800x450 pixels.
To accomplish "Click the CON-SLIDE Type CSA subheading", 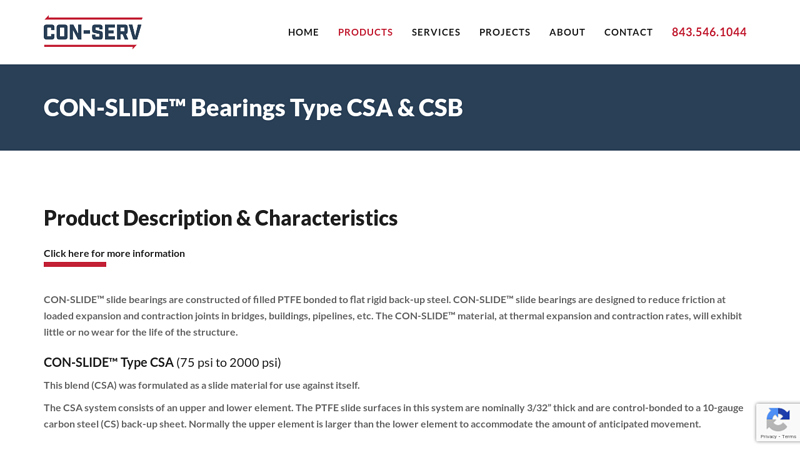I will click(108, 362).
